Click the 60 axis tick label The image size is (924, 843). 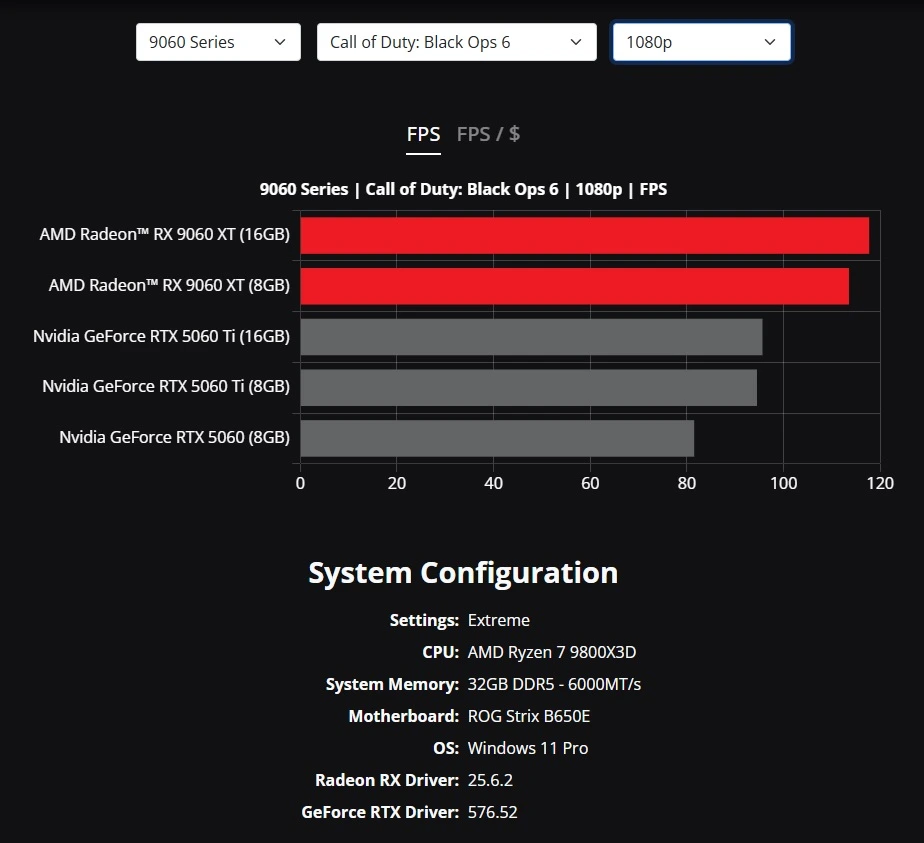590,483
